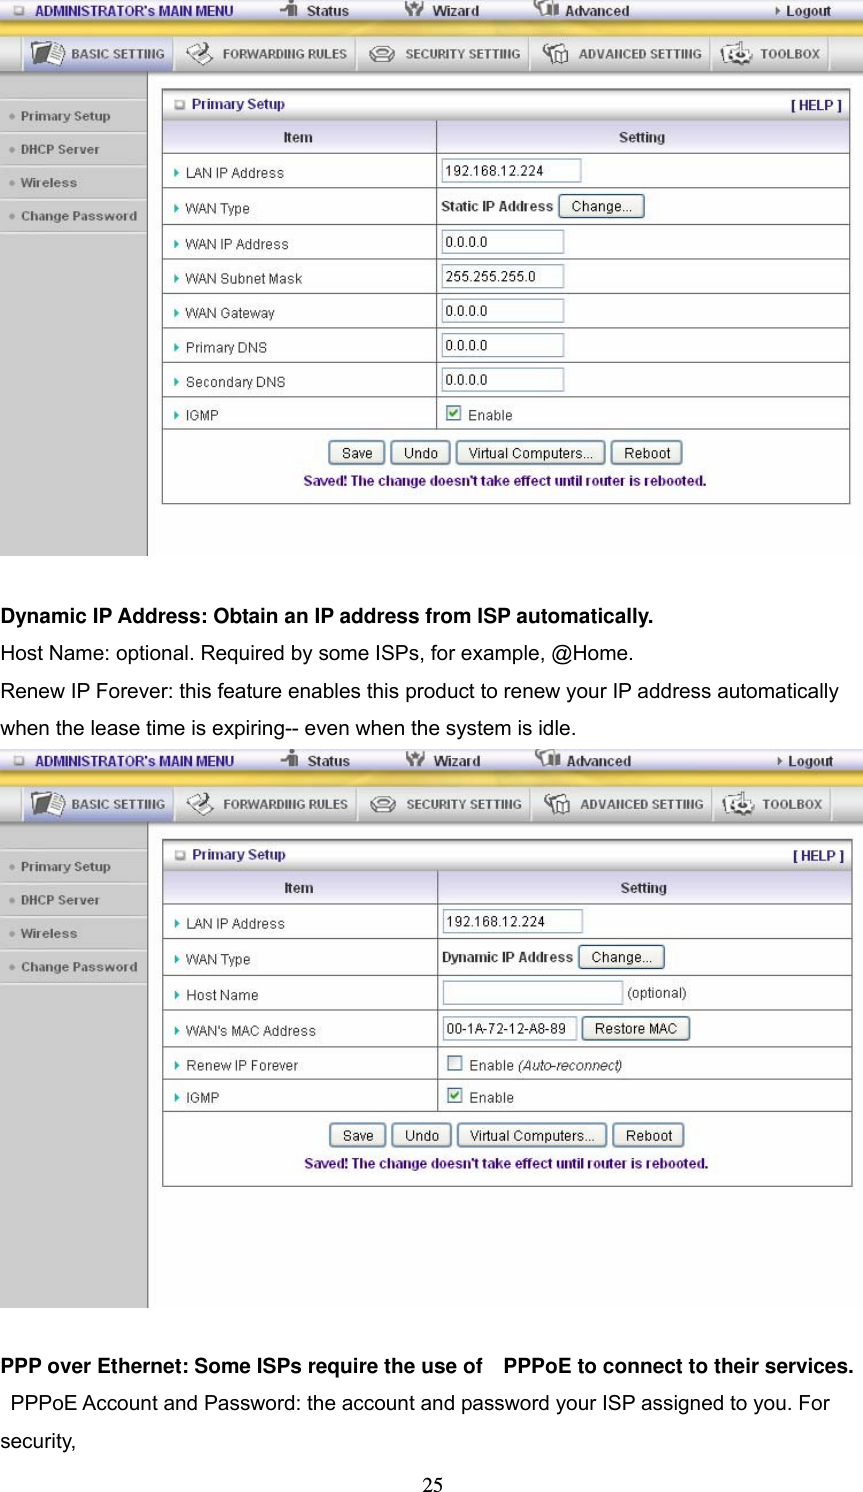
Task: Open WAN Type change dialog for Static IP
Action: click(601, 206)
